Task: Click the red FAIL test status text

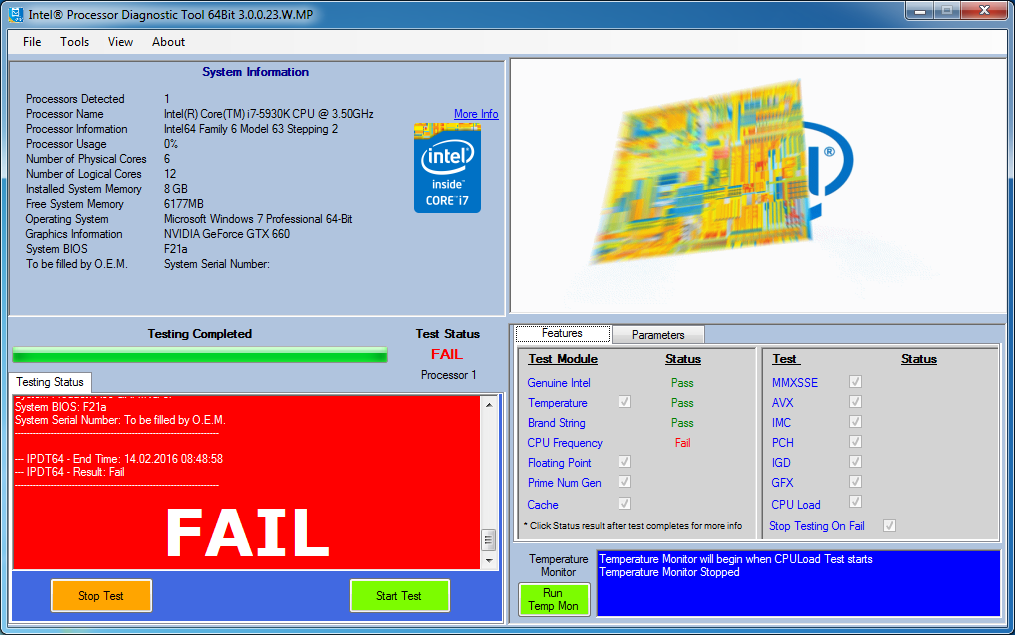Action: (x=447, y=354)
